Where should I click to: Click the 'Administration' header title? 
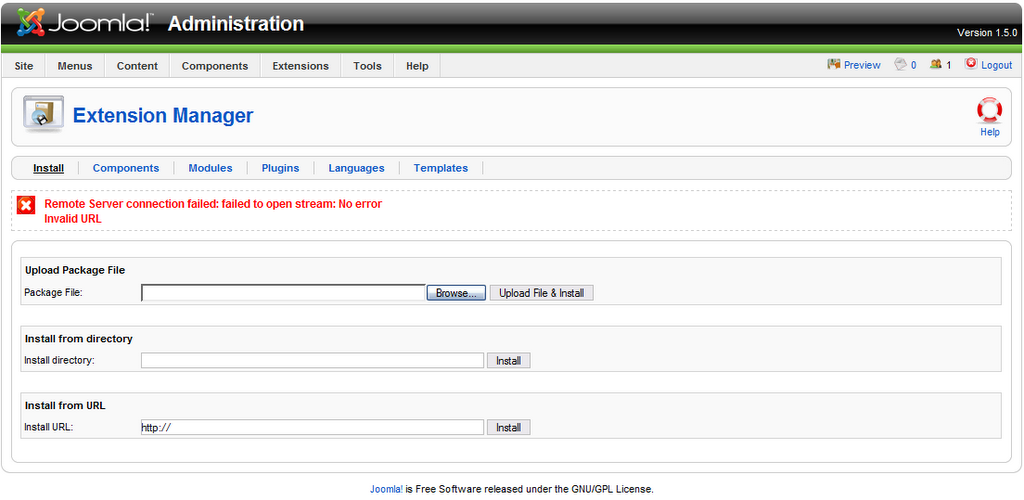(236, 23)
